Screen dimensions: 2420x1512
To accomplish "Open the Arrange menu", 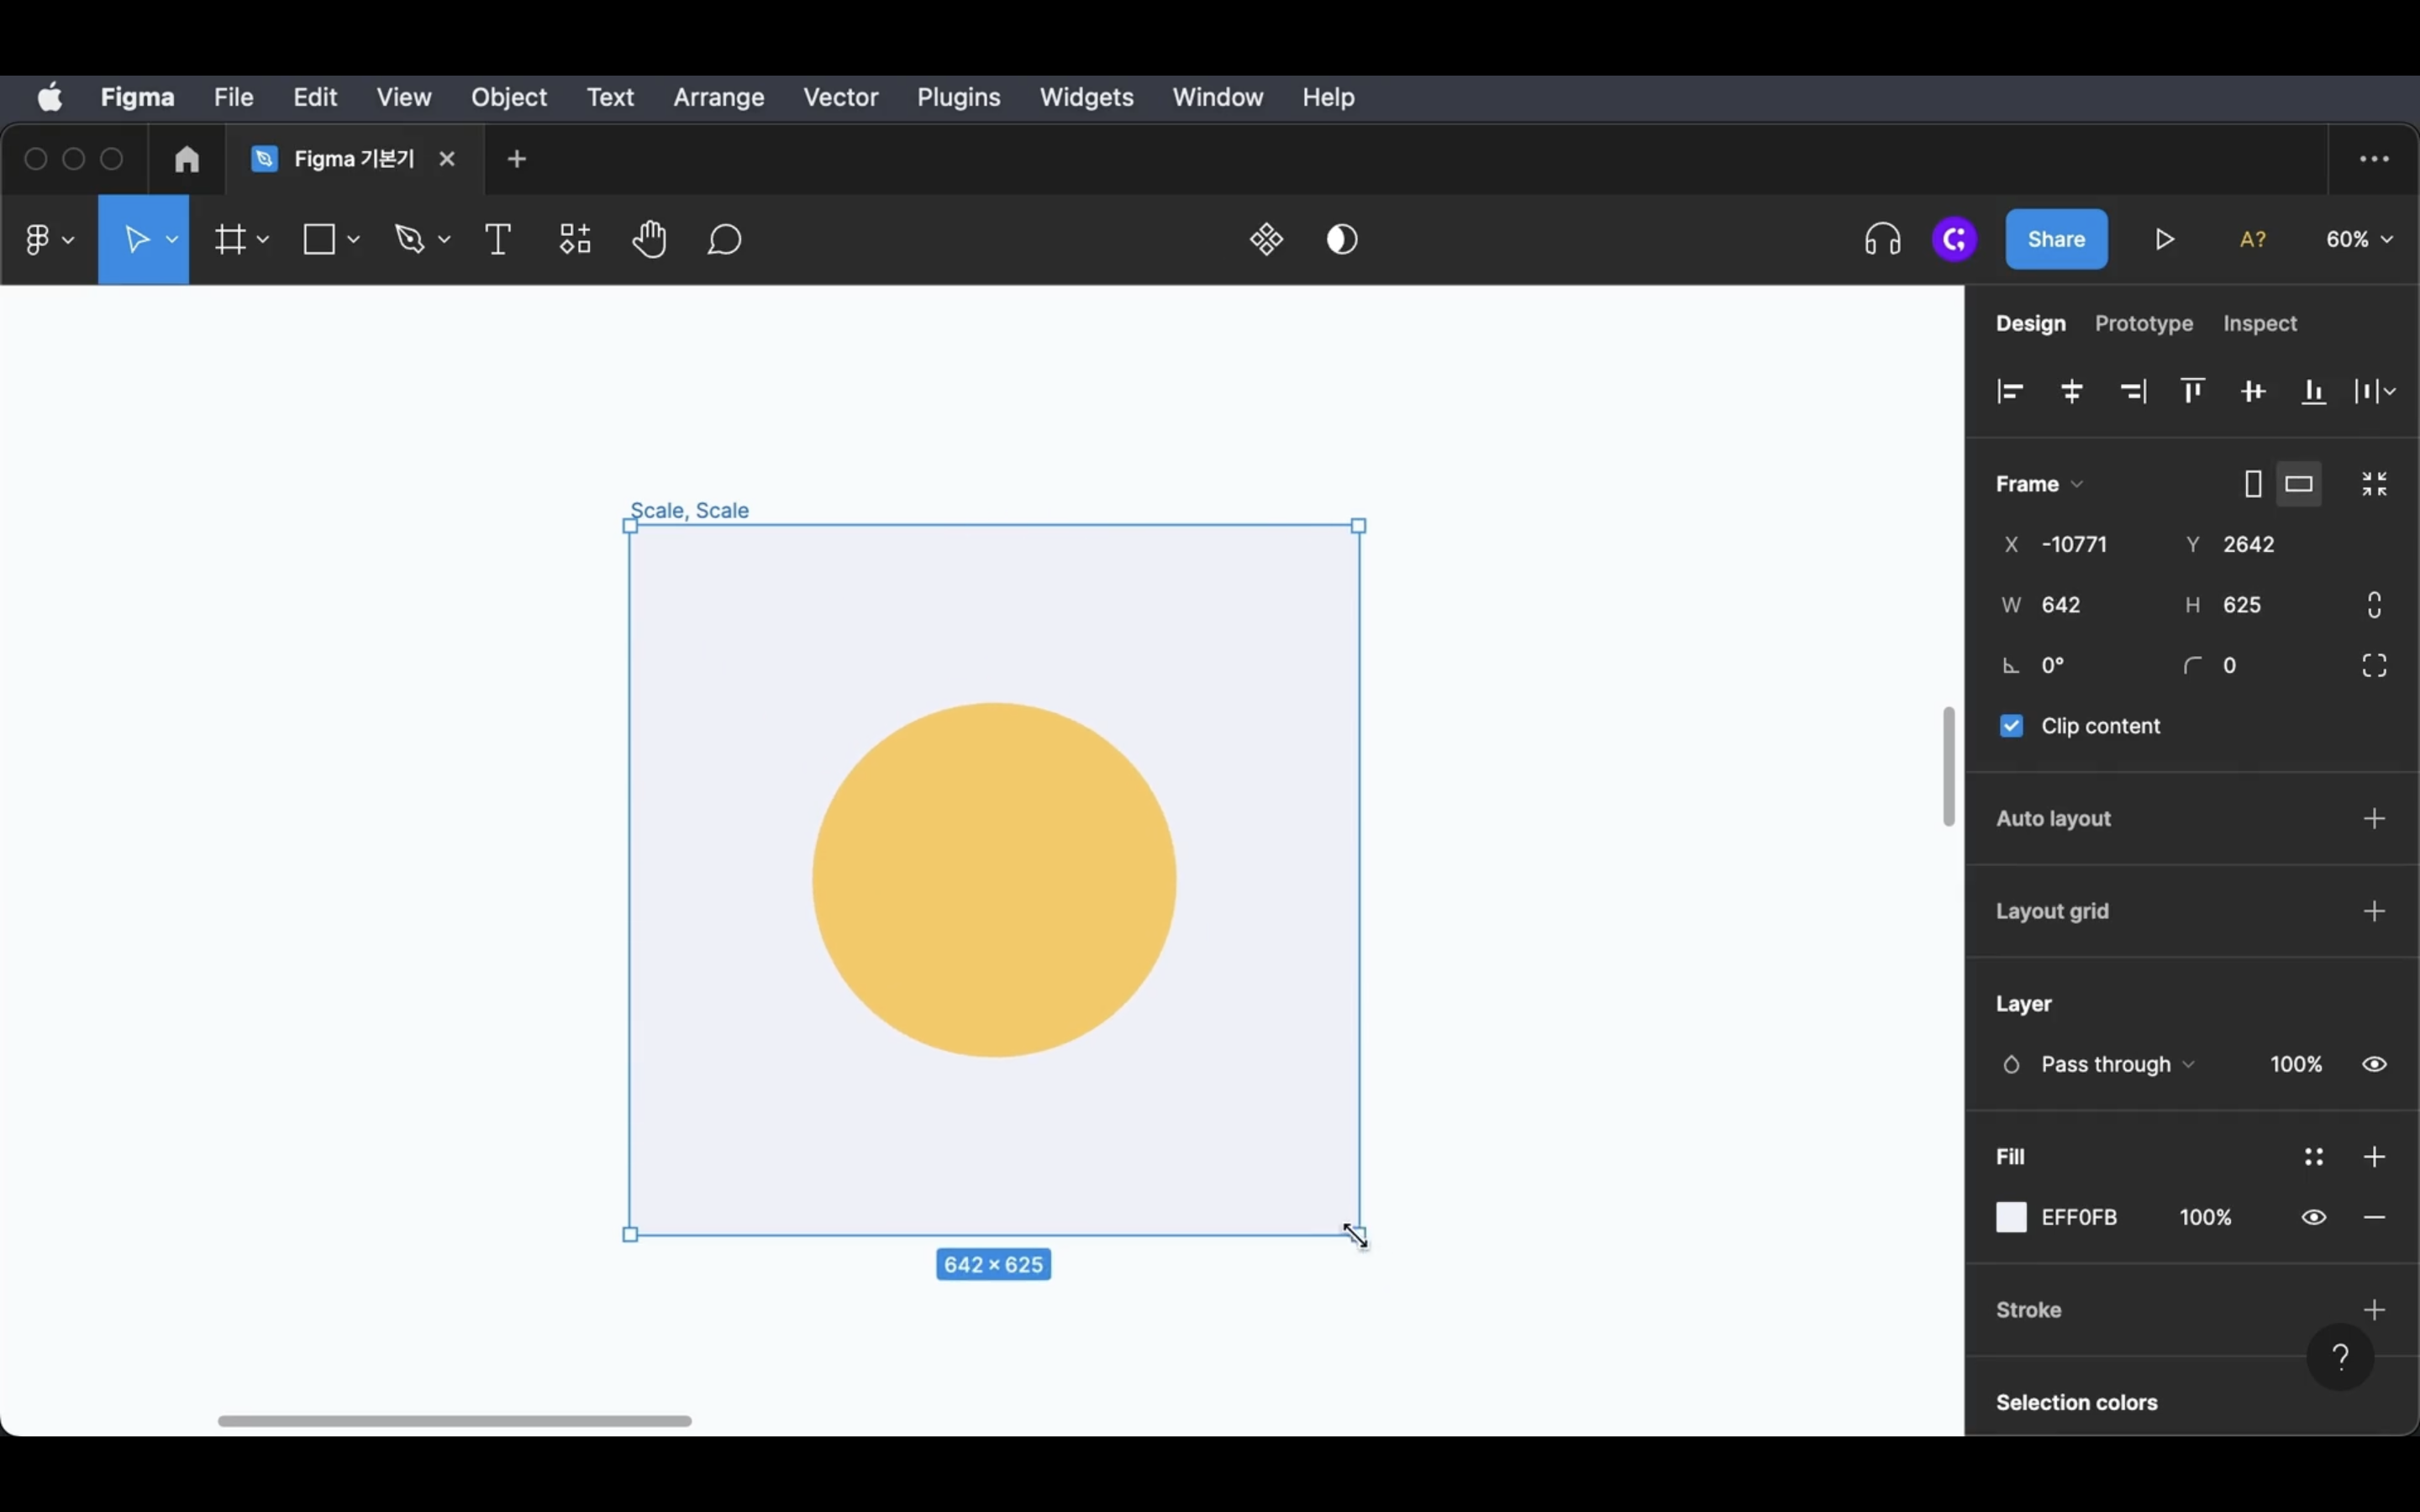I will [x=718, y=97].
